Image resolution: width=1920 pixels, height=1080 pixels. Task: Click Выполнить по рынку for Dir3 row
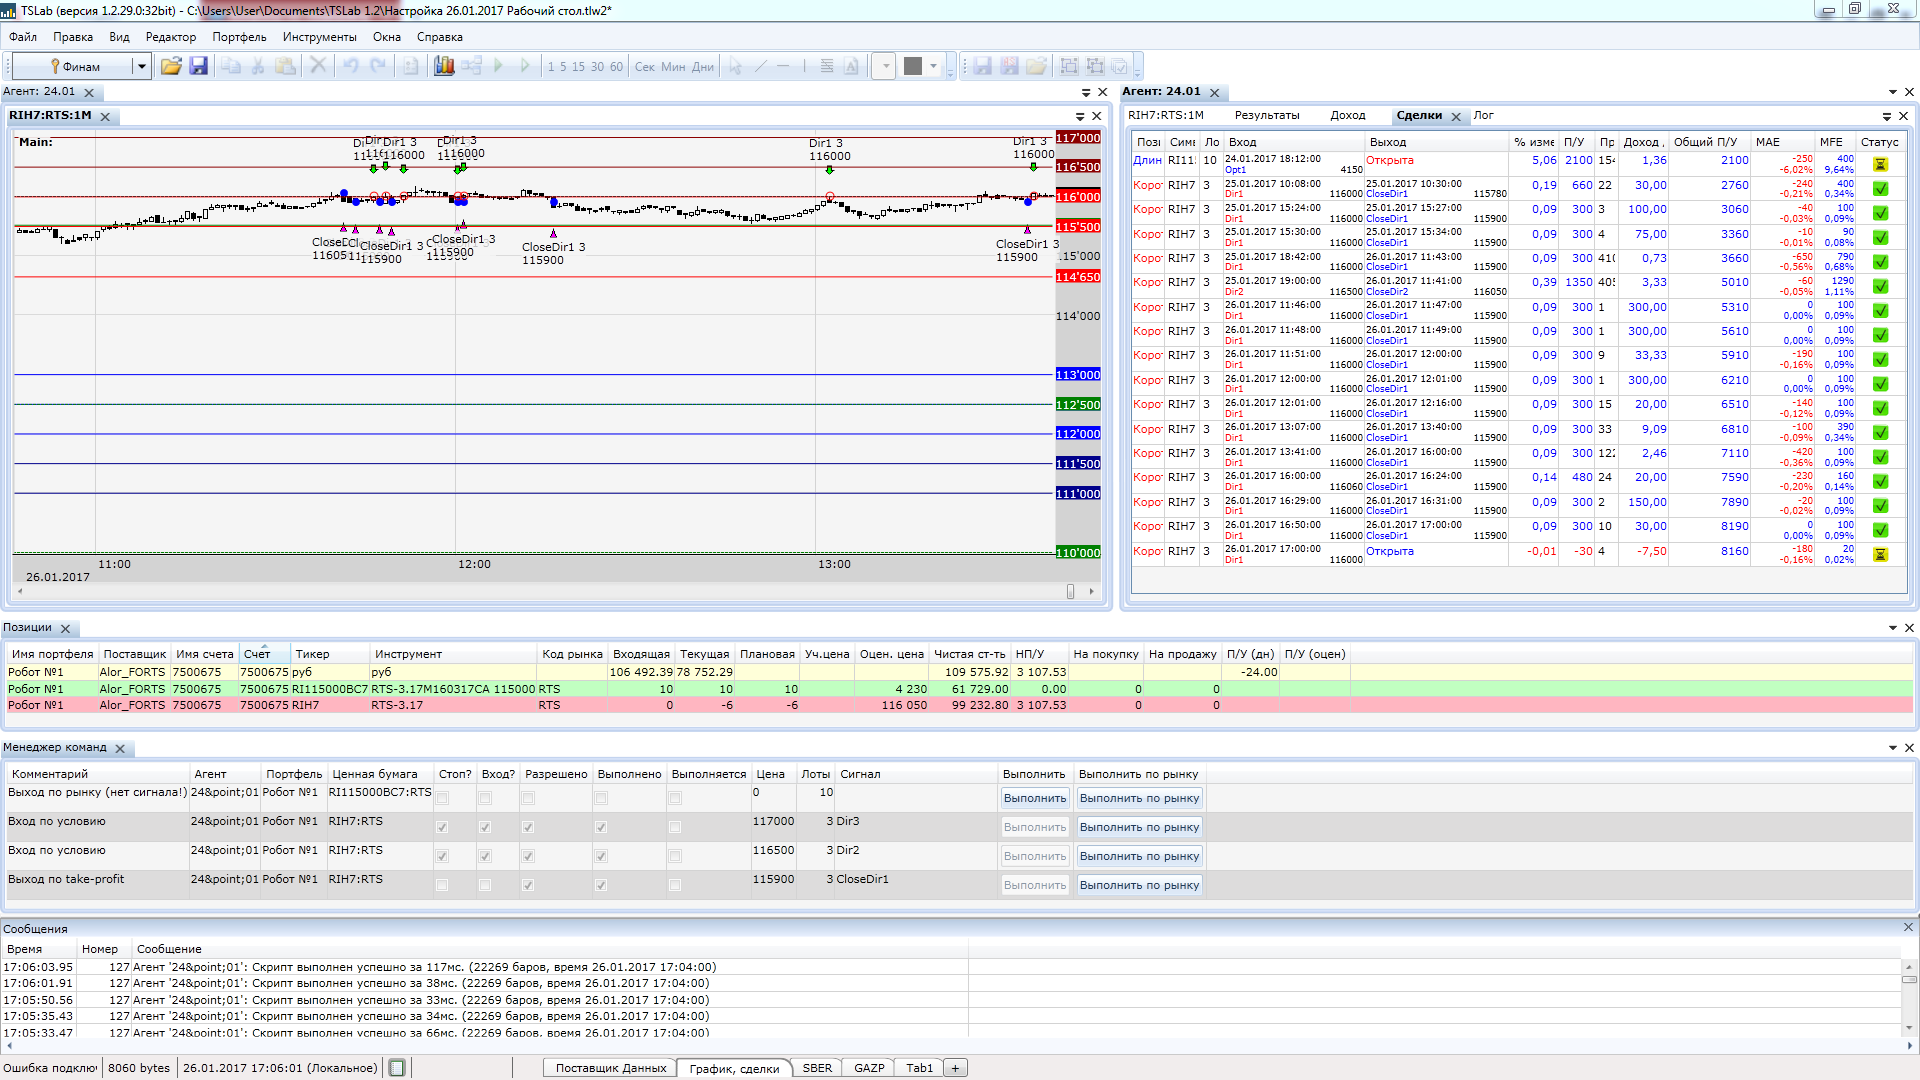click(1139, 827)
